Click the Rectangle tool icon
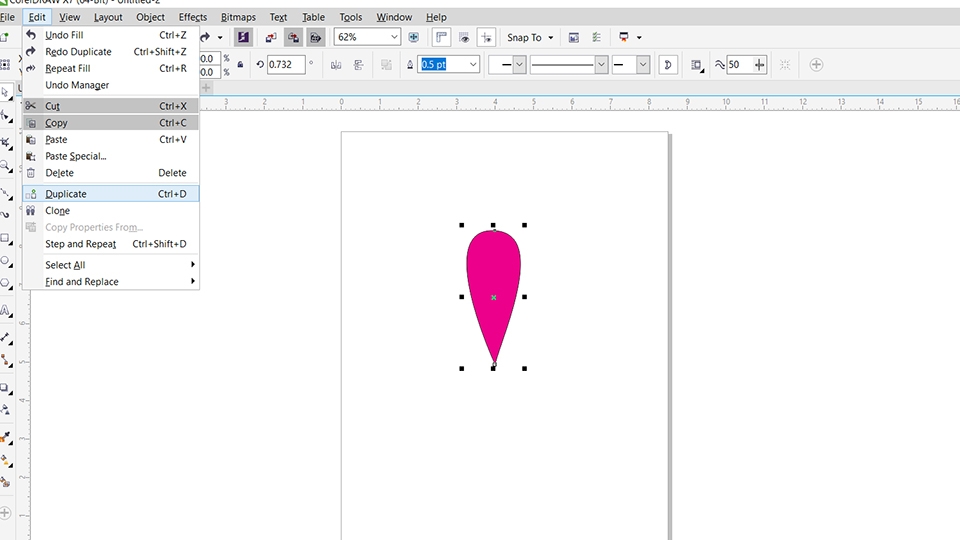Screen dimensions: 960x540 point(5,238)
